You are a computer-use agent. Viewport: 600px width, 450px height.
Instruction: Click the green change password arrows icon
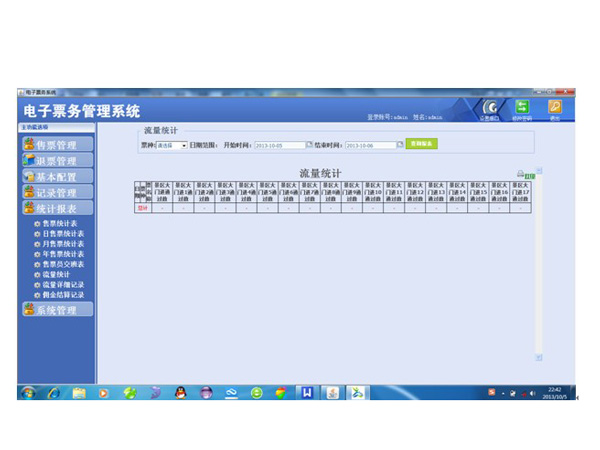pos(522,107)
